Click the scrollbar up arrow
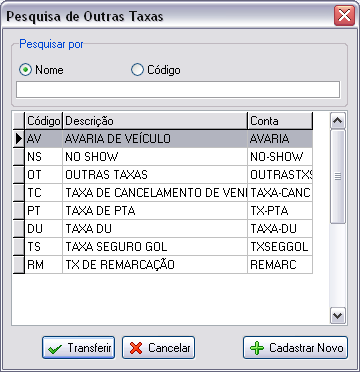 point(338,120)
